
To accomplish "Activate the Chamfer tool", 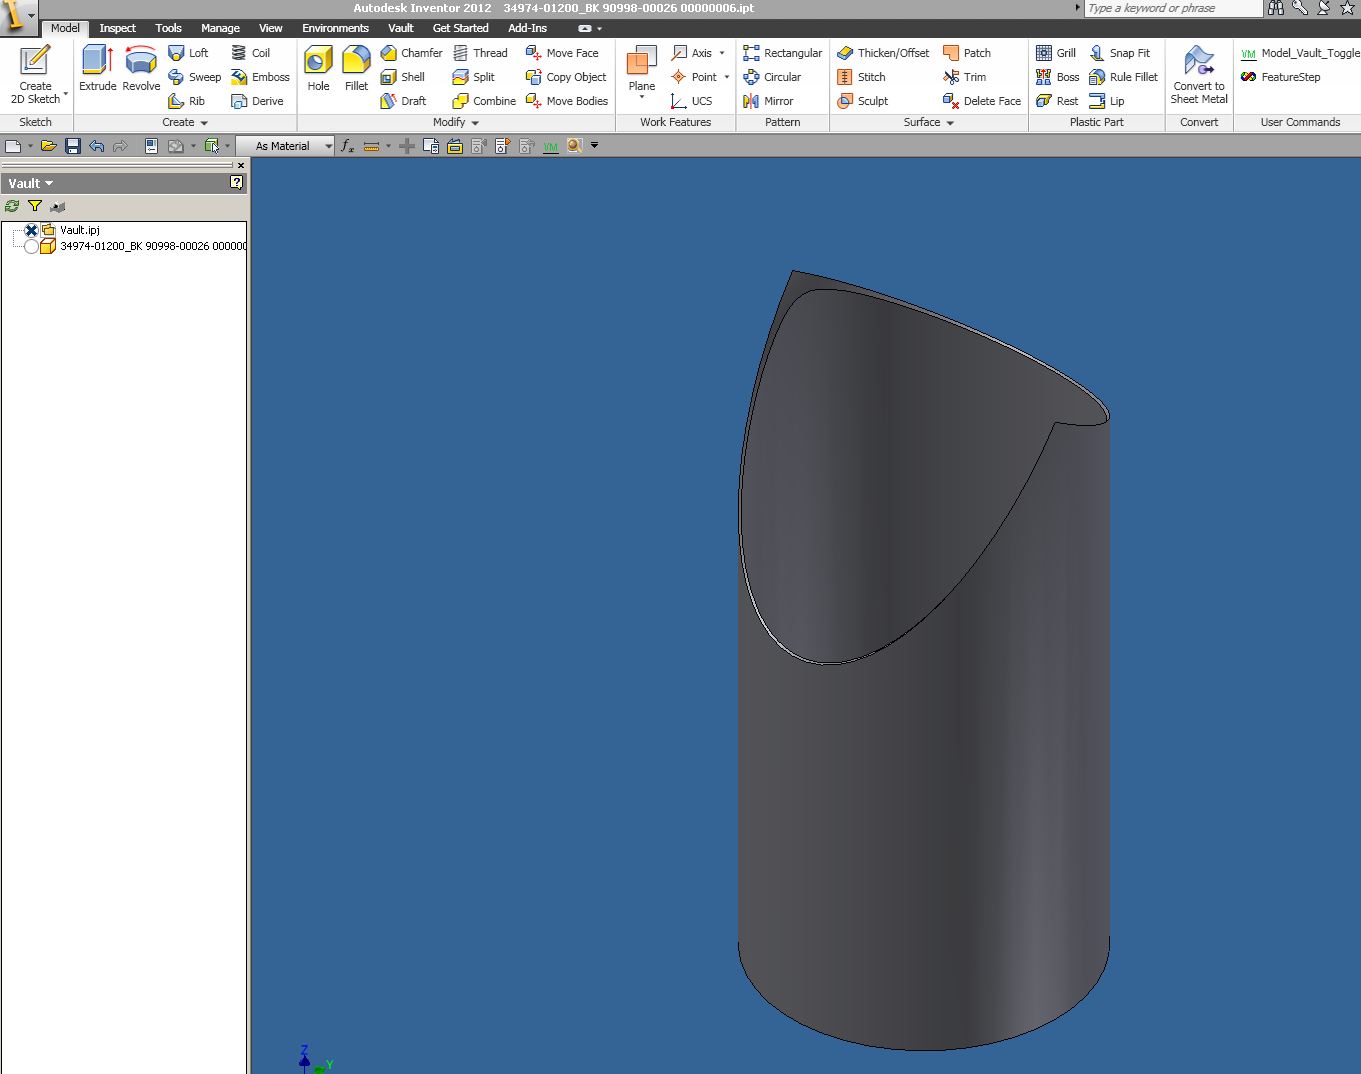I will click(411, 53).
